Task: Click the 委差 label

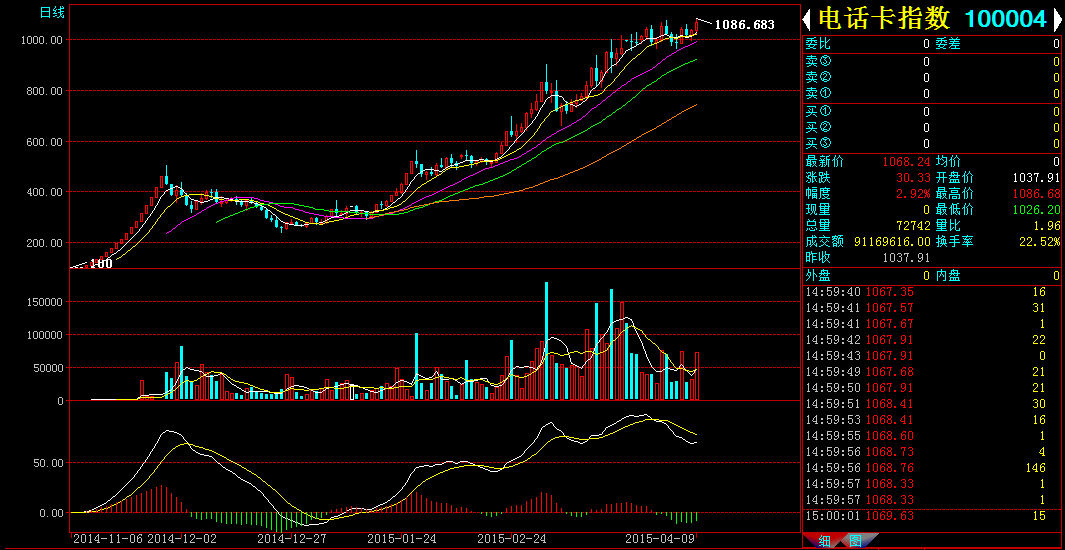Action: (x=947, y=44)
